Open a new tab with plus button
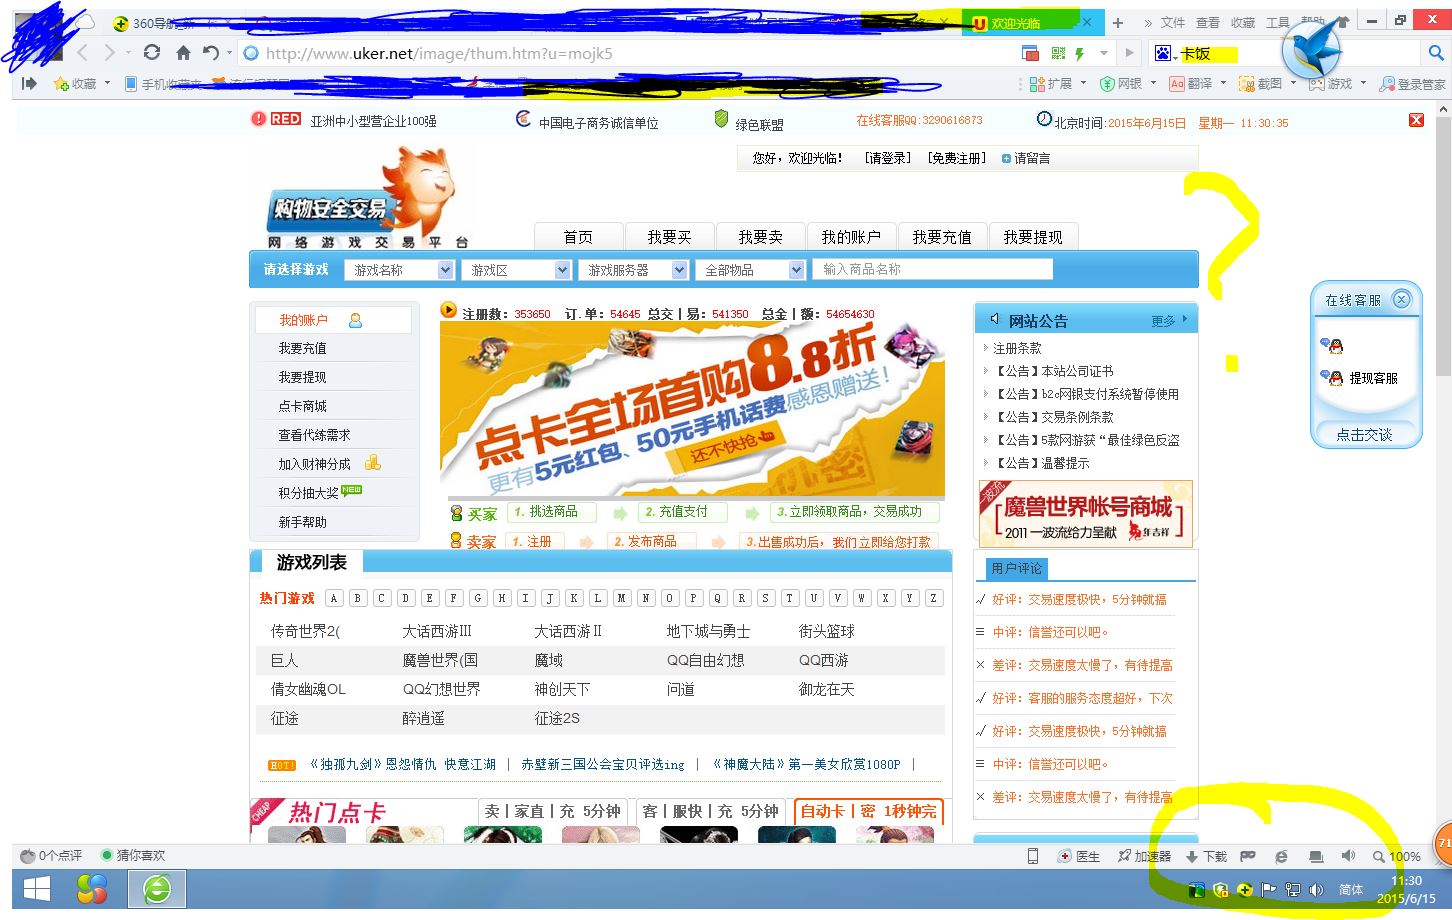 1118,22
